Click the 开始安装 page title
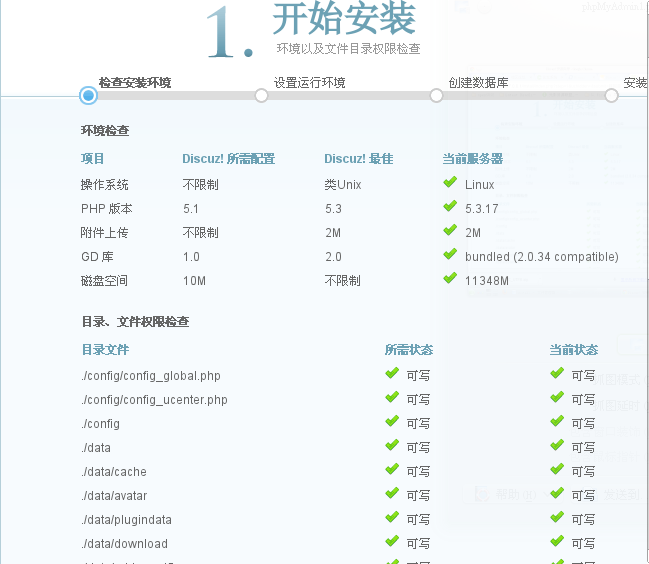This screenshot has height=564, width=649. point(344,18)
